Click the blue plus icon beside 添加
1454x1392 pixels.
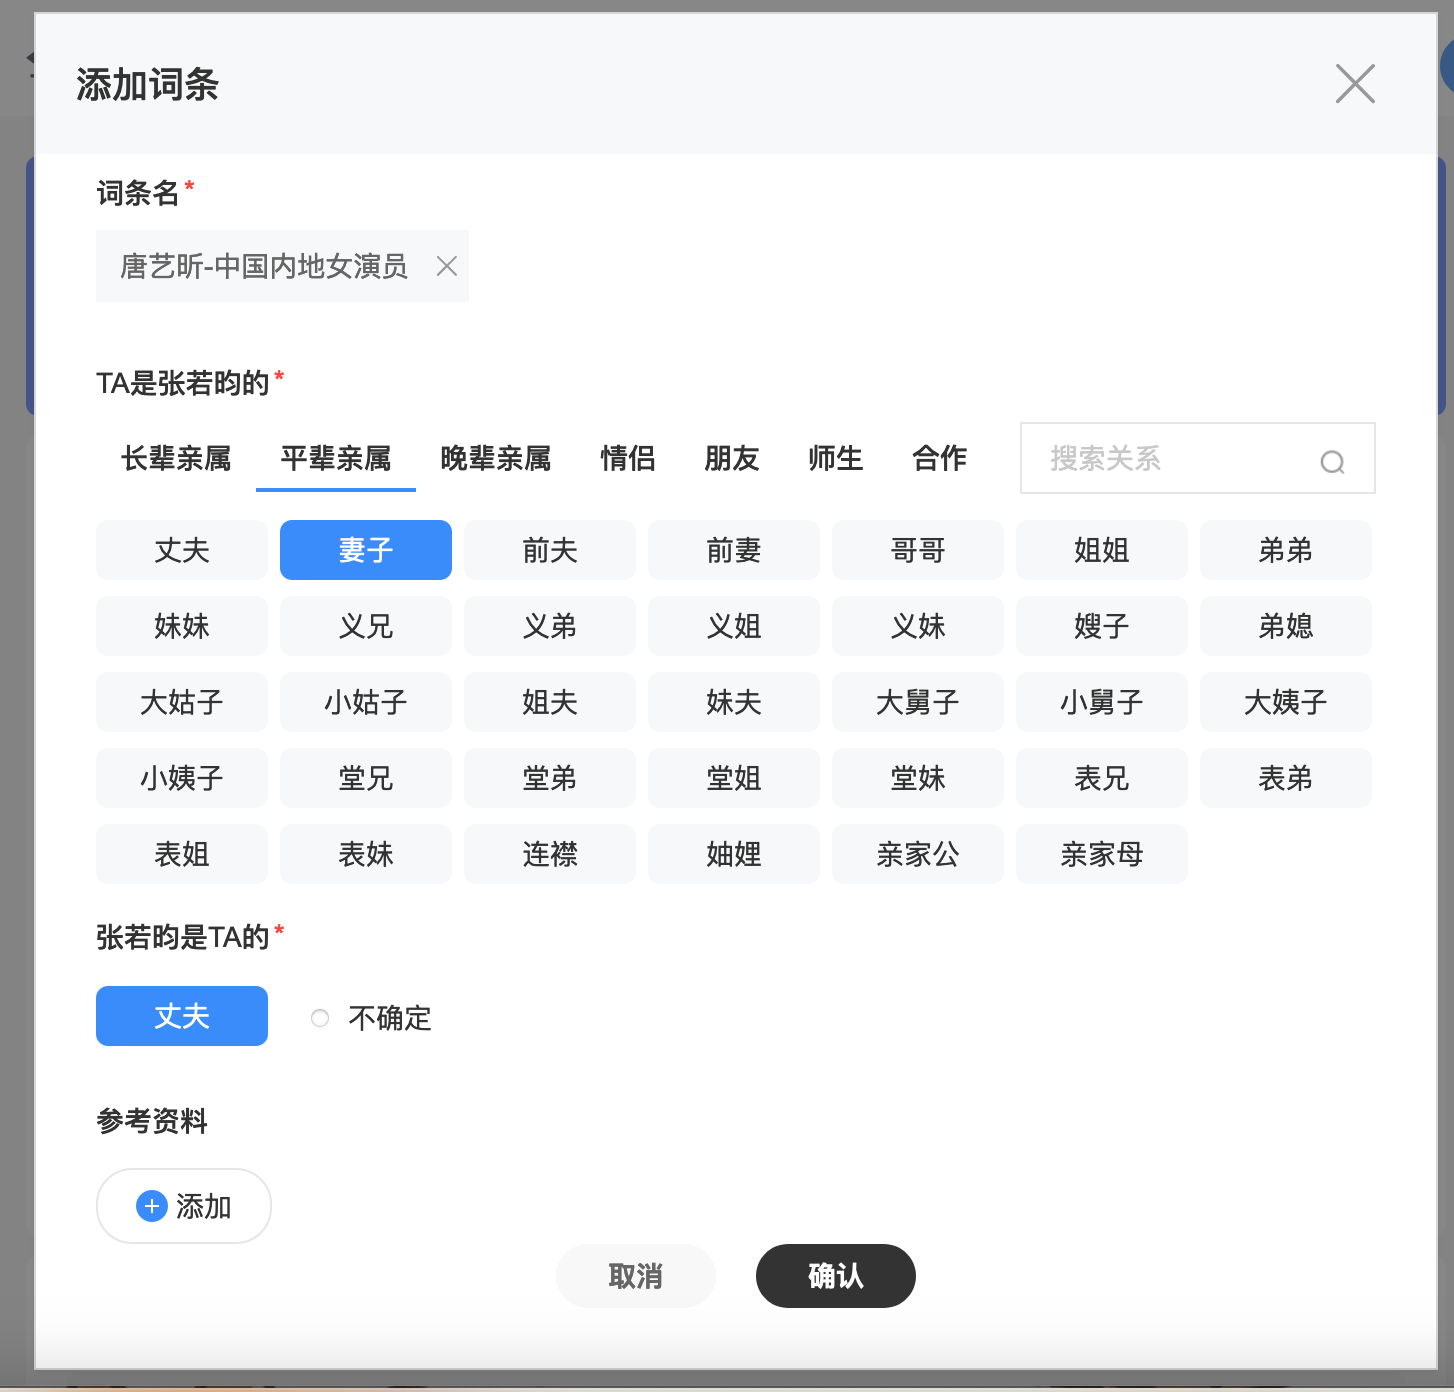click(151, 1206)
